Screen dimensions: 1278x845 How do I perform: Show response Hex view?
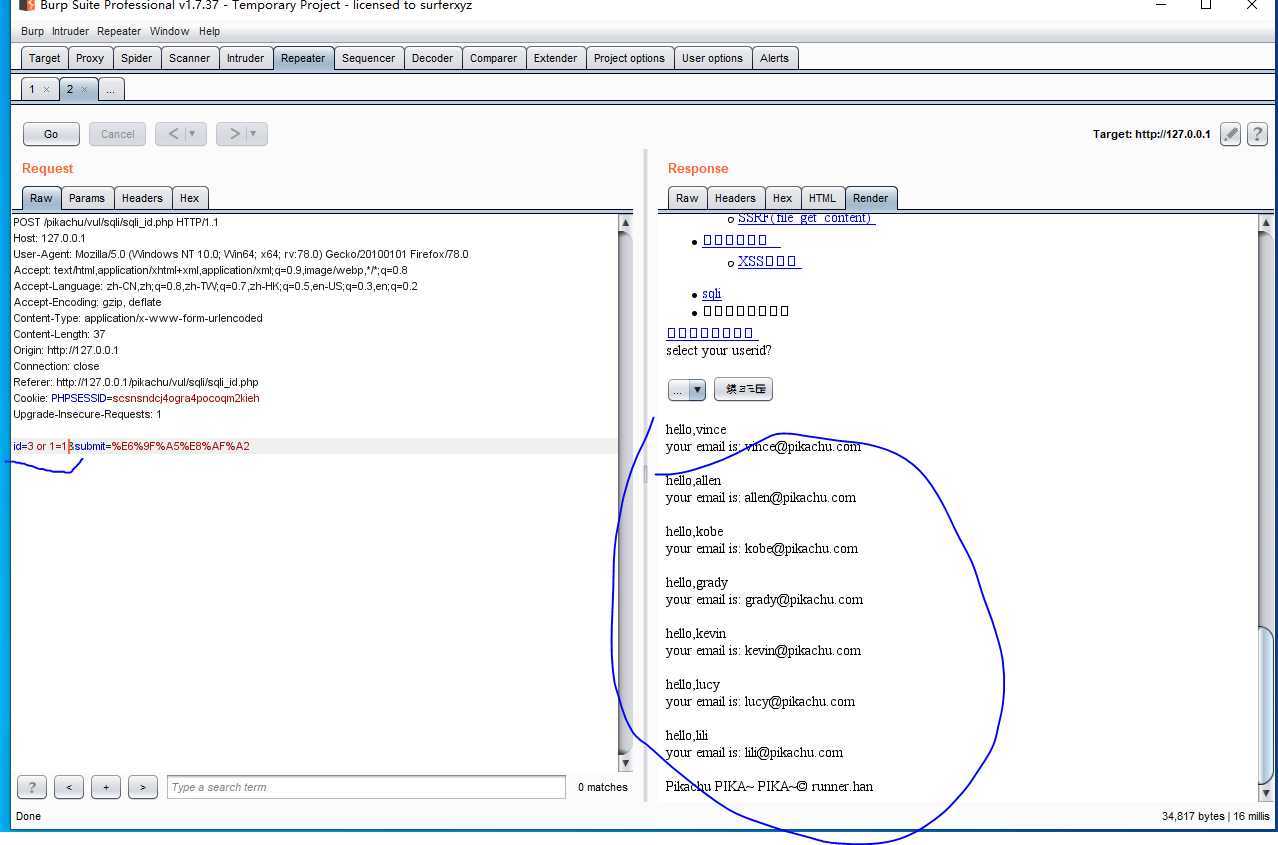point(783,198)
